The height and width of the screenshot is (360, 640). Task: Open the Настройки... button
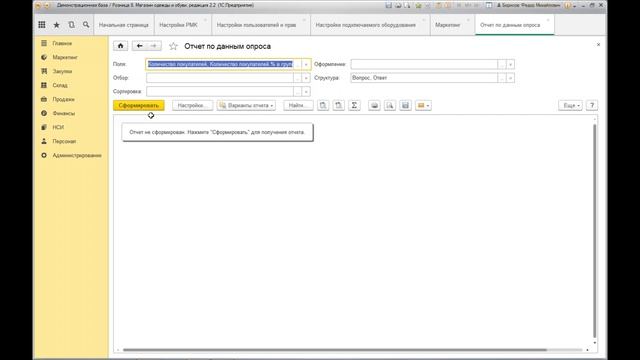coord(192,105)
